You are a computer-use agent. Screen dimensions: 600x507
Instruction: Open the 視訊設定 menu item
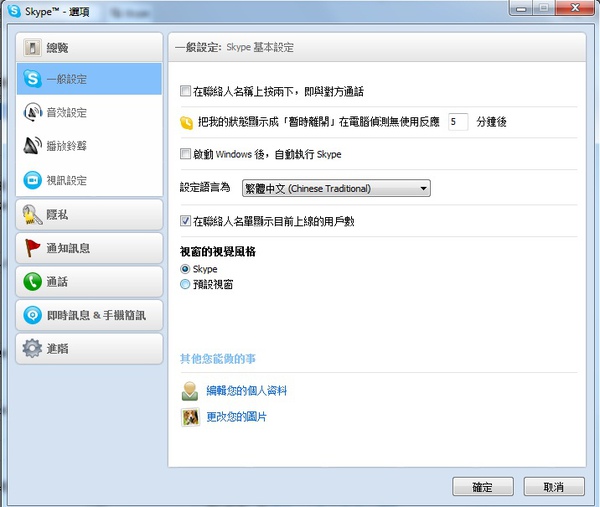tap(89, 180)
